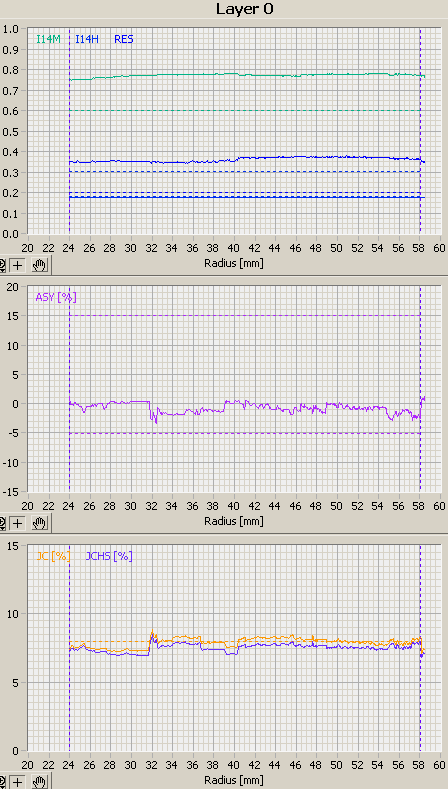Click the JCHS [%] legend label
This screenshot has height=789, width=448.
109,556
